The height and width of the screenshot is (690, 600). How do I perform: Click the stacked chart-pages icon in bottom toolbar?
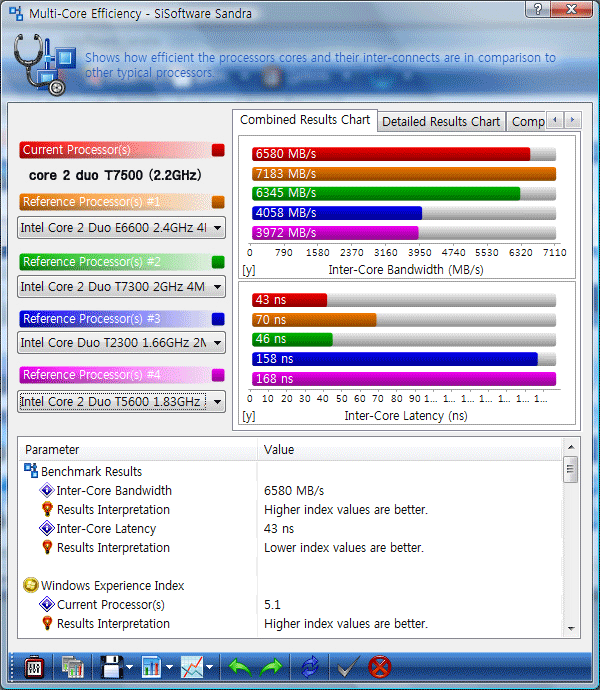[73, 668]
